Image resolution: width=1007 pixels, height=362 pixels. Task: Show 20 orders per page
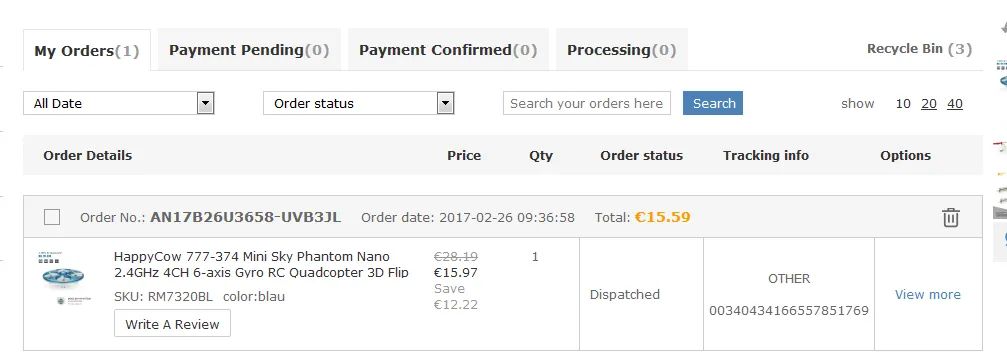point(929,103)
